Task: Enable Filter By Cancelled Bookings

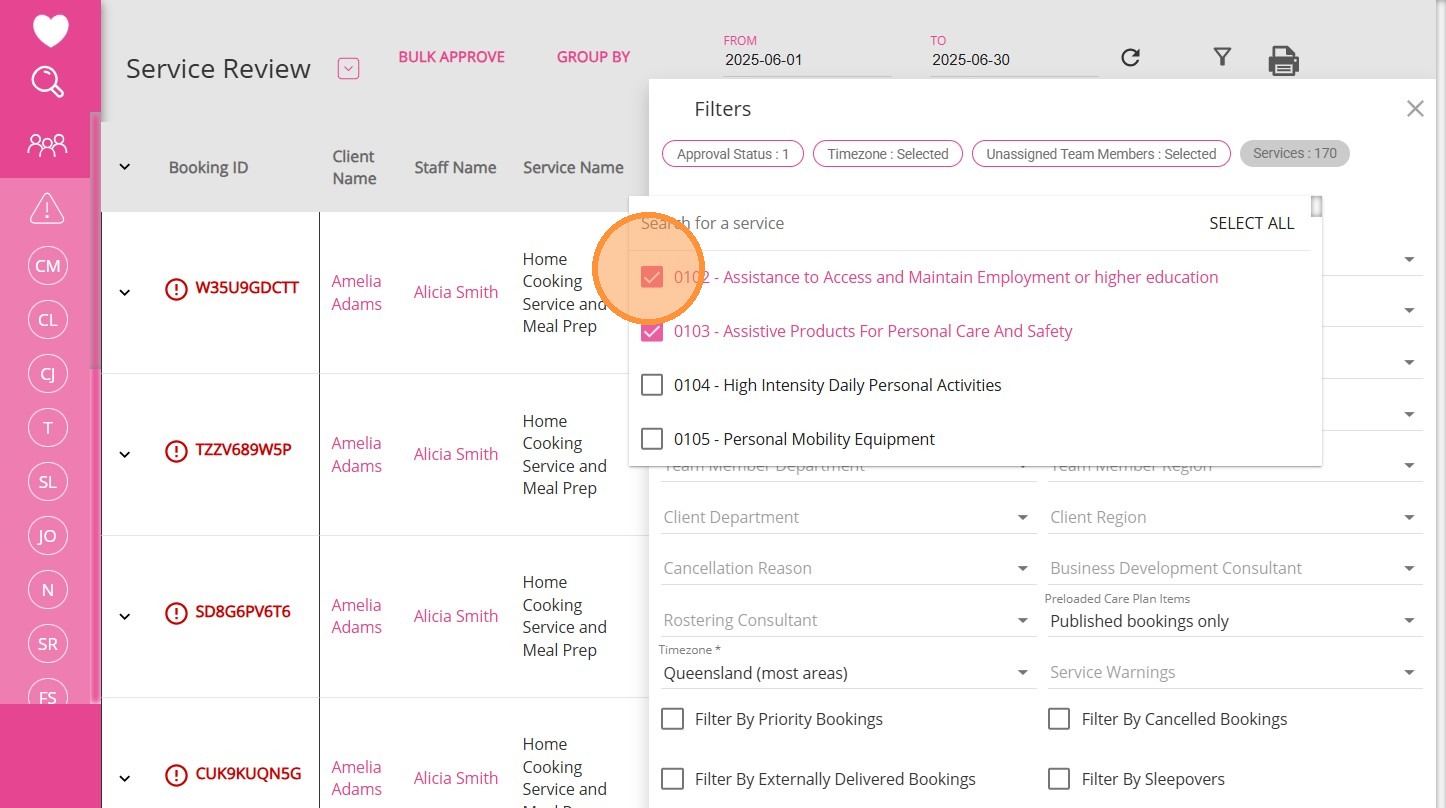Action: [1059, 719]
